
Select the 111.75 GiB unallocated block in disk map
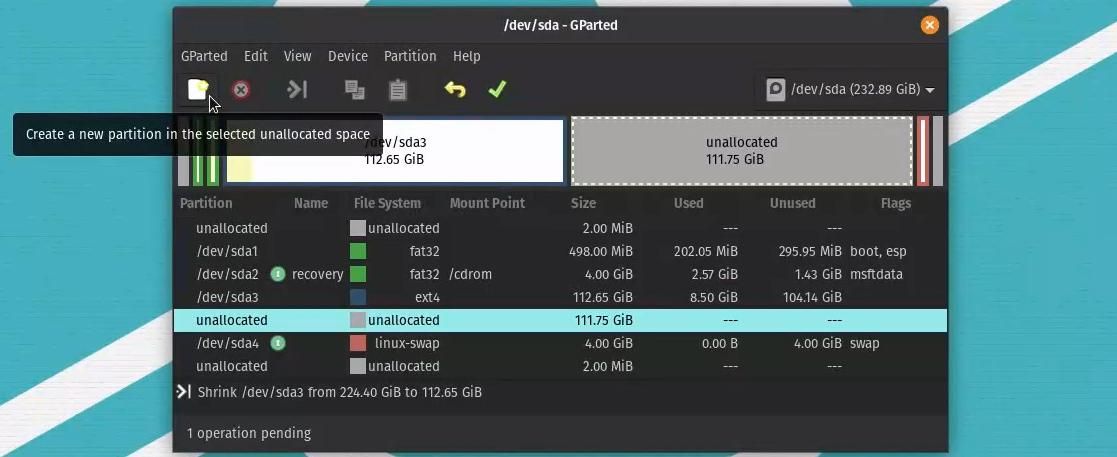[x=742, y=151]
